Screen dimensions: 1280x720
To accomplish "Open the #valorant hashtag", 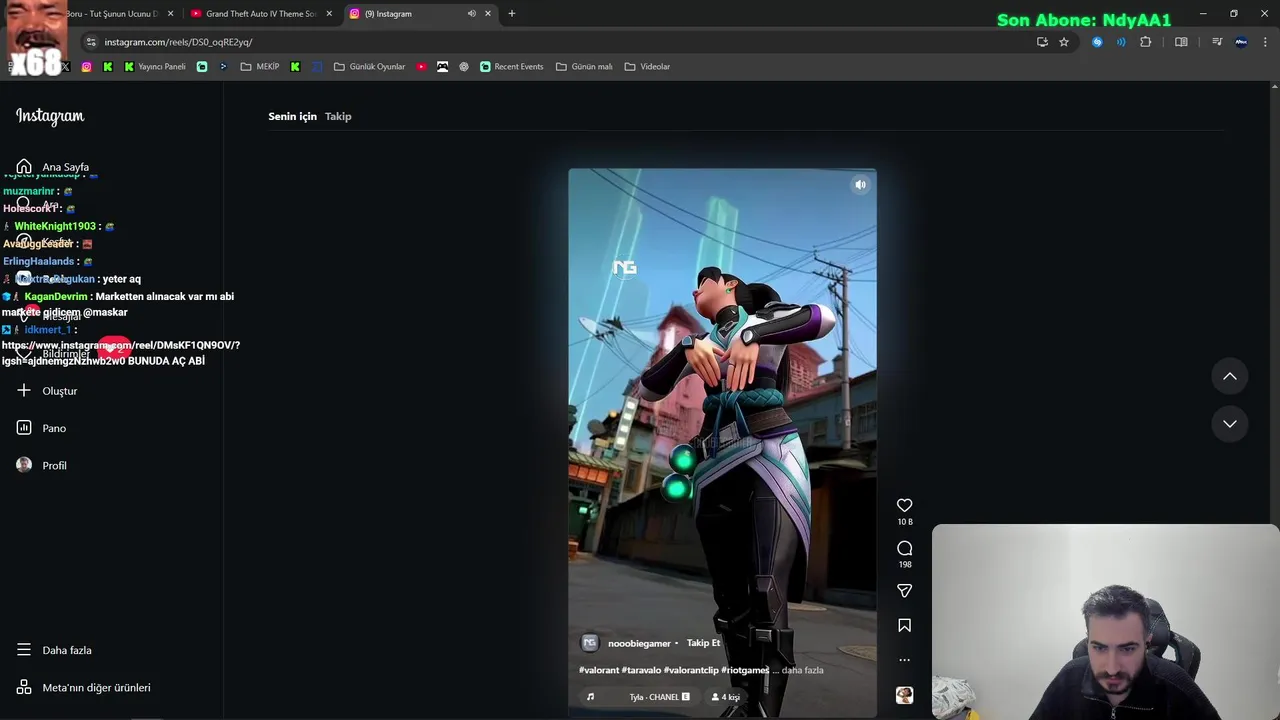I will [x=598, y=670].
